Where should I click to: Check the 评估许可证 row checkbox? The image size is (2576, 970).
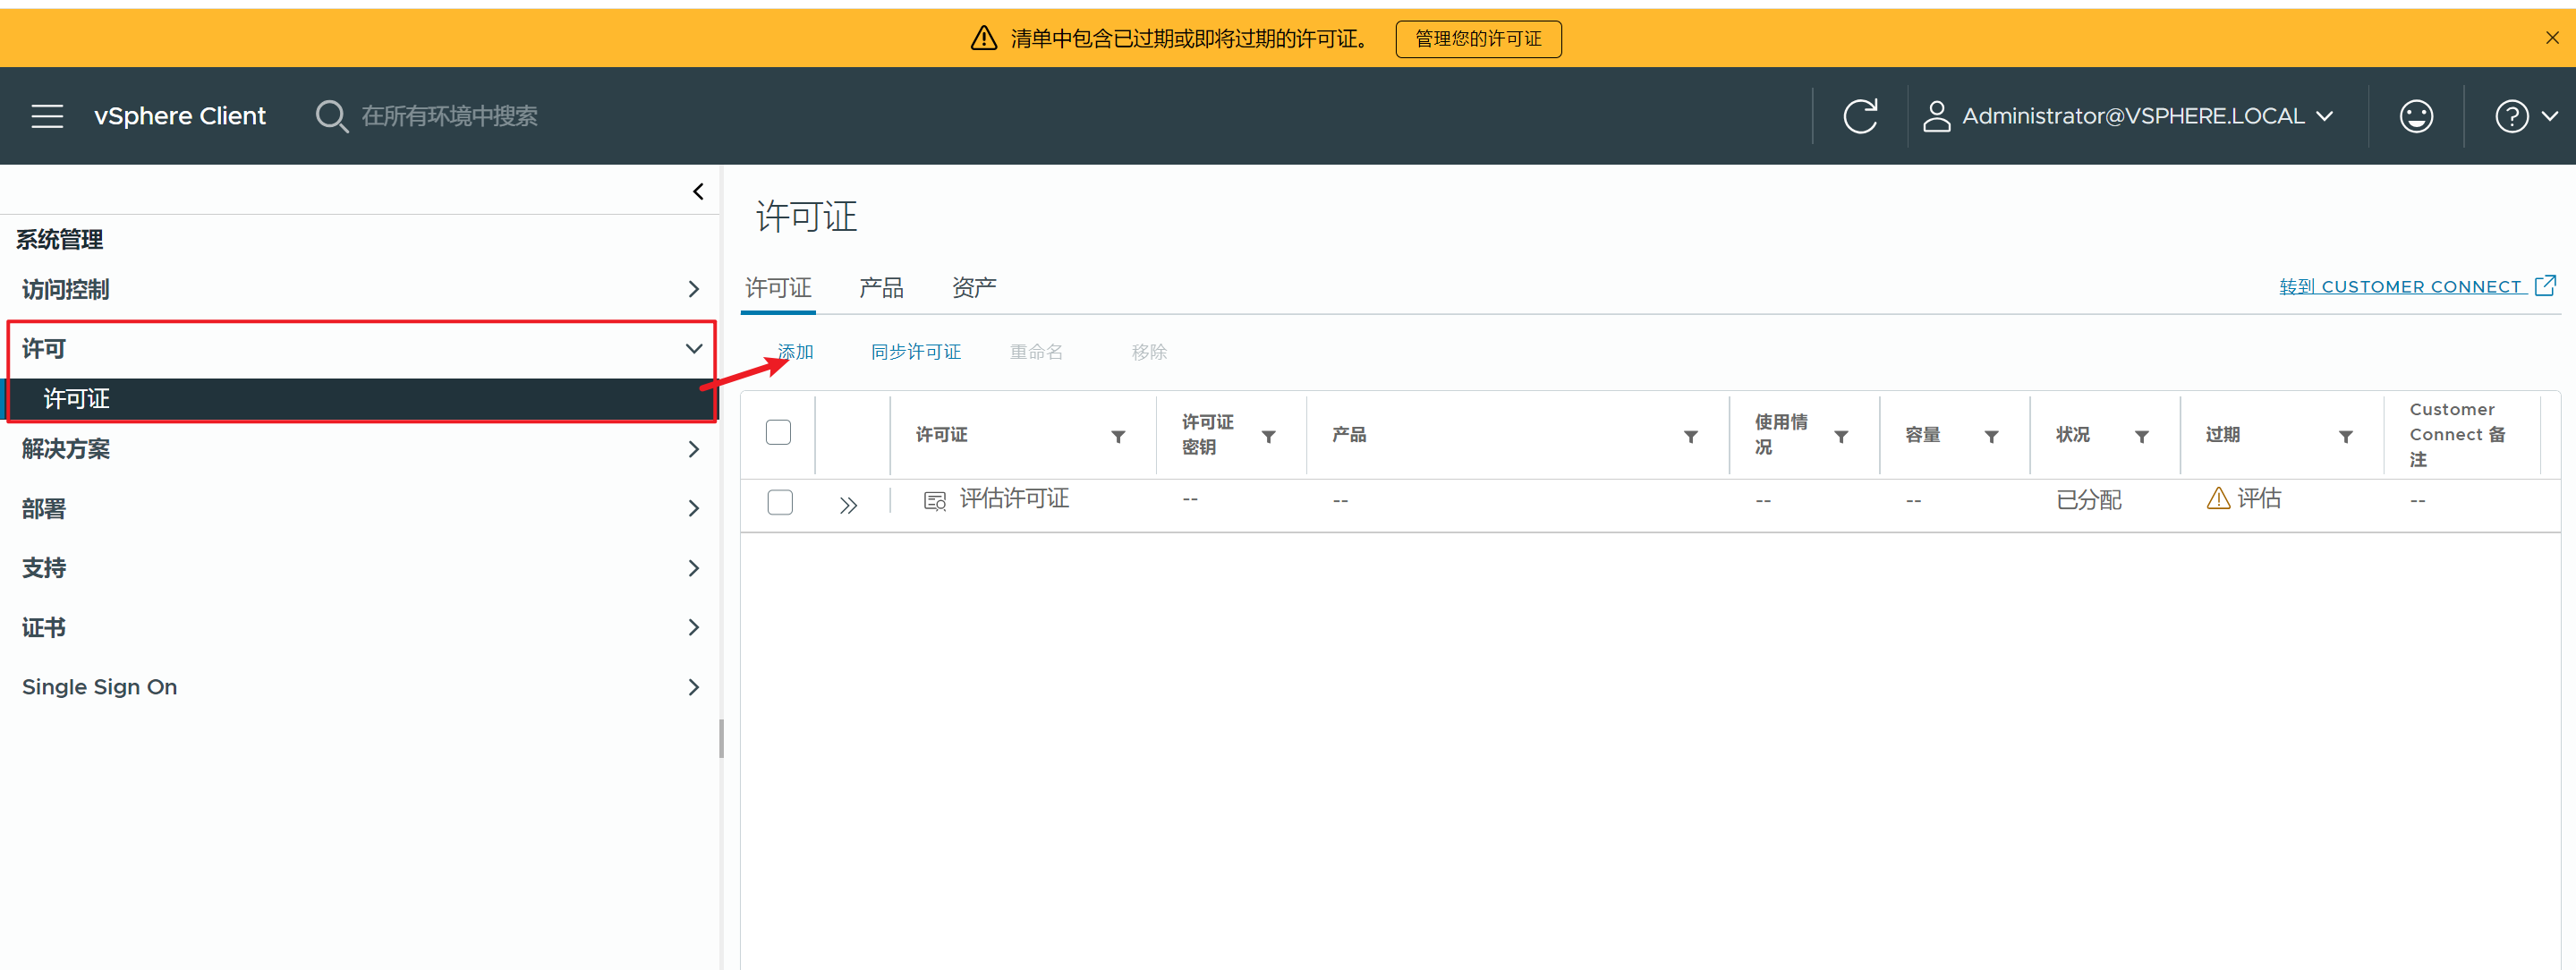[780, 501]
